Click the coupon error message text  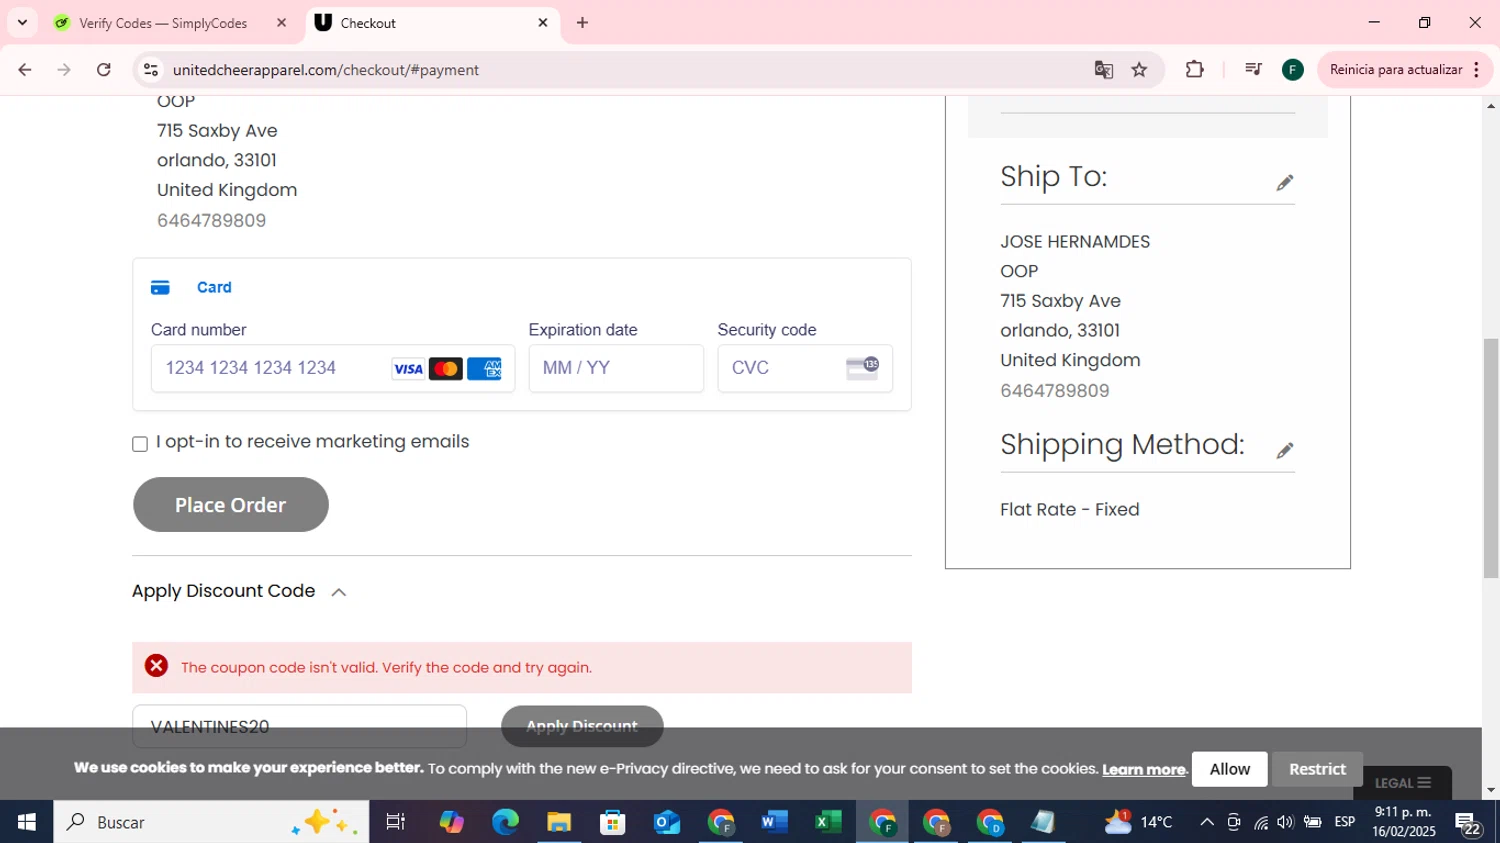(386, 668)
